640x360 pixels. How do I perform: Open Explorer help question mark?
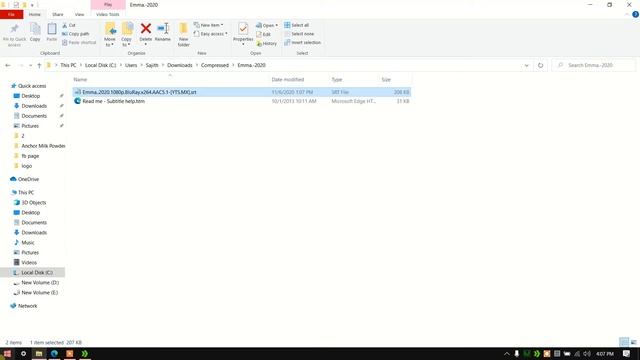point(635,14)
